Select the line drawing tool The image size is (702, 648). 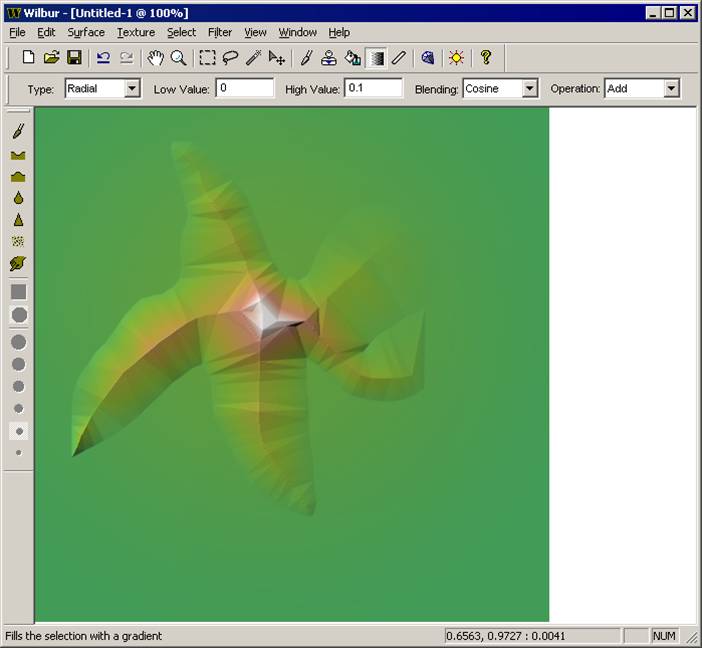tap(398, 58)
